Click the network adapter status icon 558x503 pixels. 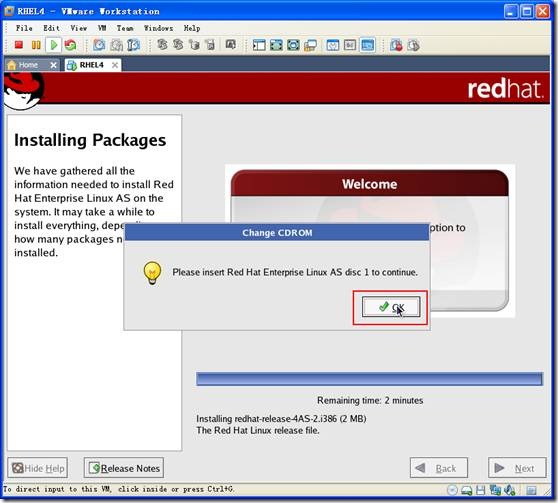point(495,491)
